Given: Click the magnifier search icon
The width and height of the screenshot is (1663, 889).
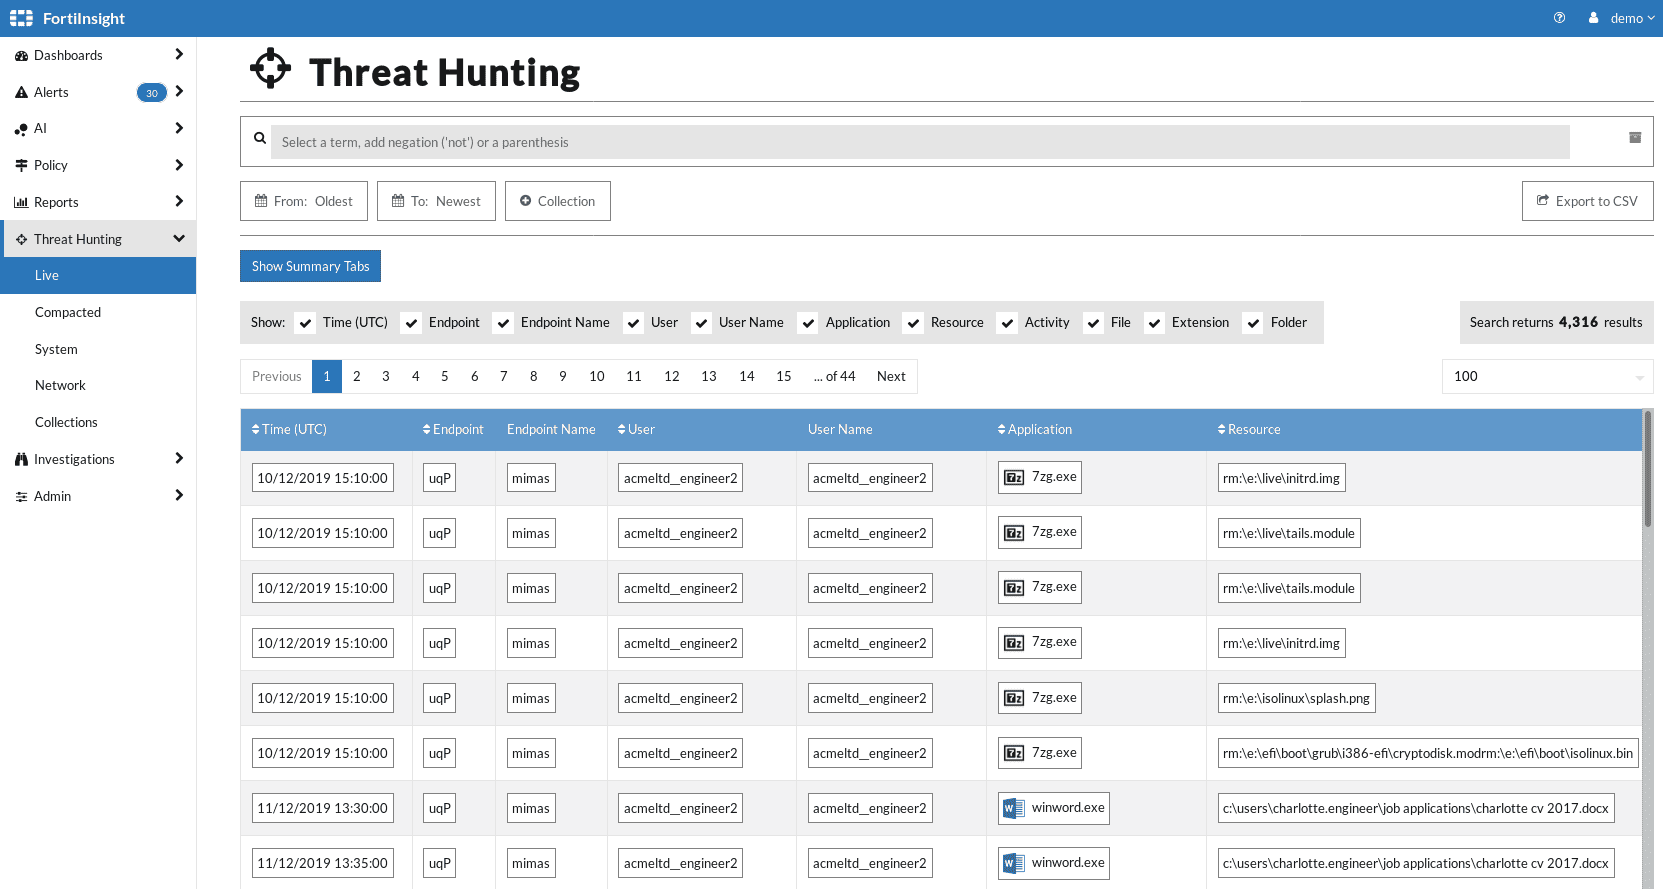Looking at the screenshot, I should click(260, 138).
